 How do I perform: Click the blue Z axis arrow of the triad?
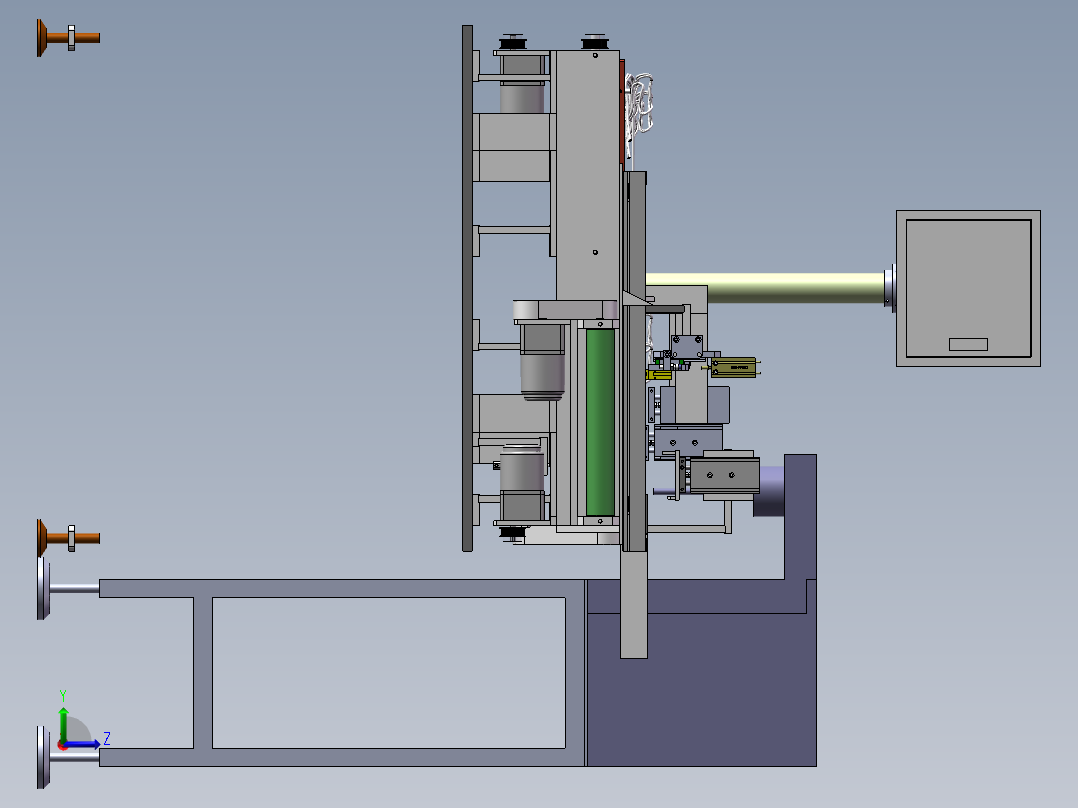click(82, 744)
